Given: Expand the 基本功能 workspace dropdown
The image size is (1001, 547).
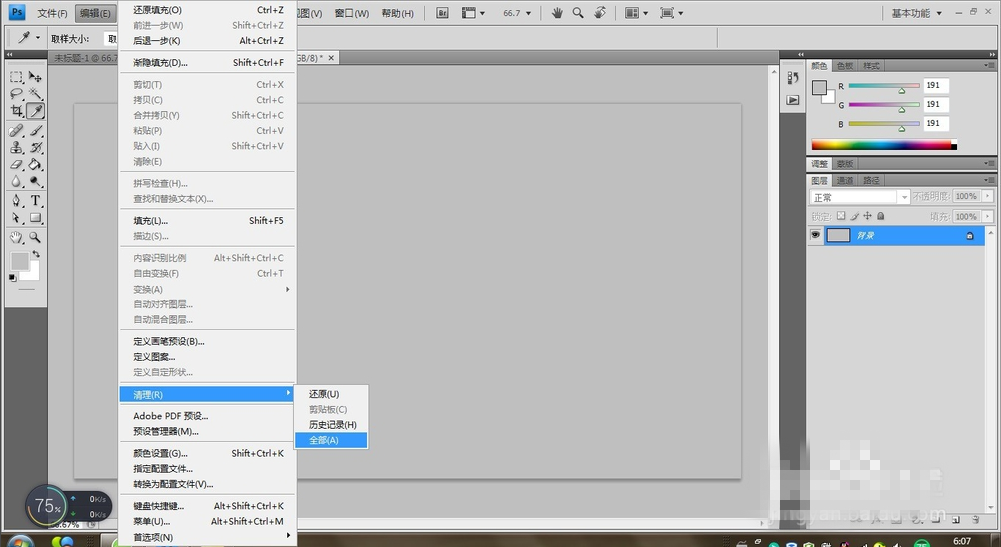Looking at the screenshot, I should tap(915, 13).
